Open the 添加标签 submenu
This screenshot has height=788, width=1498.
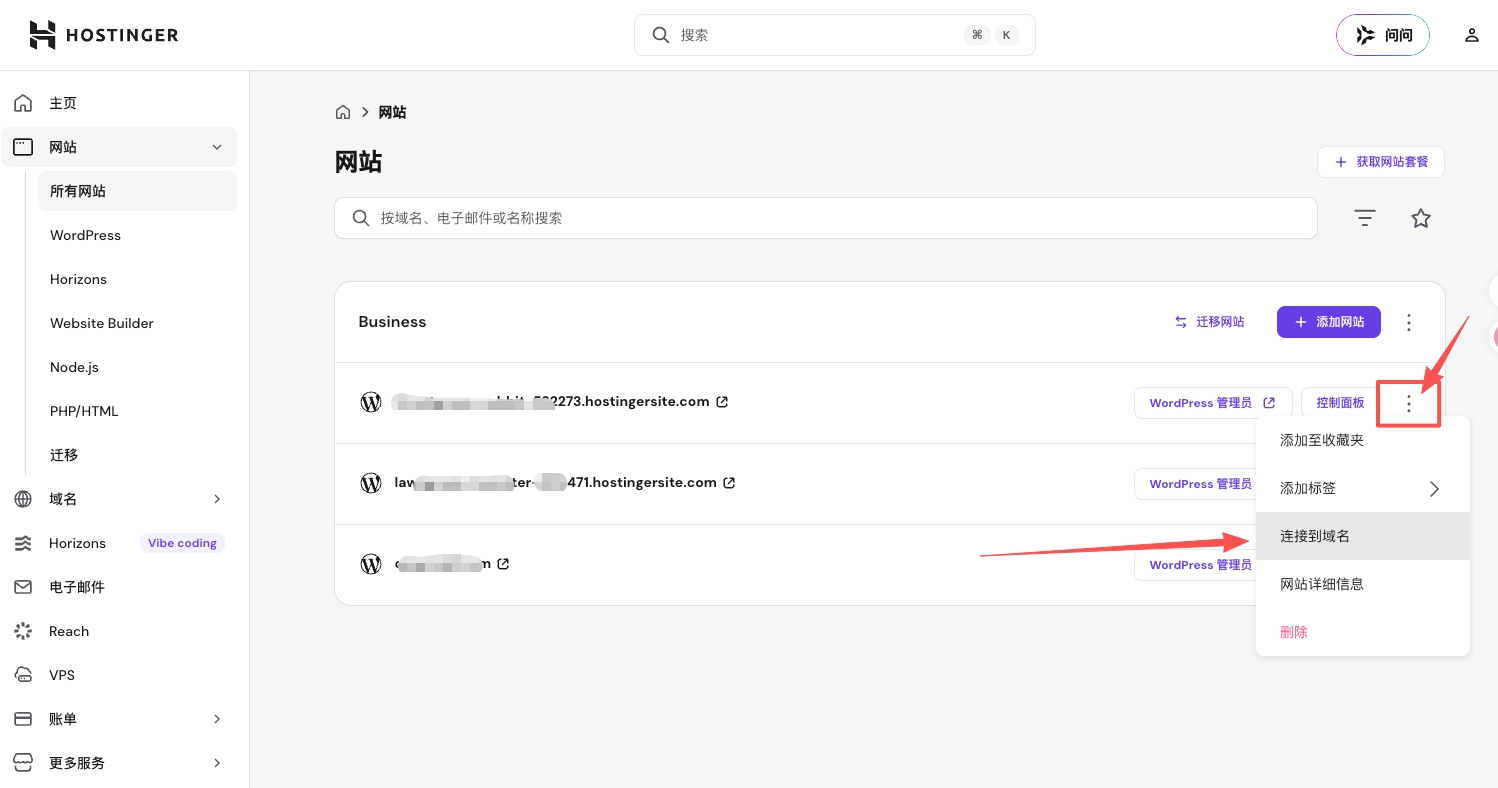1363,488
